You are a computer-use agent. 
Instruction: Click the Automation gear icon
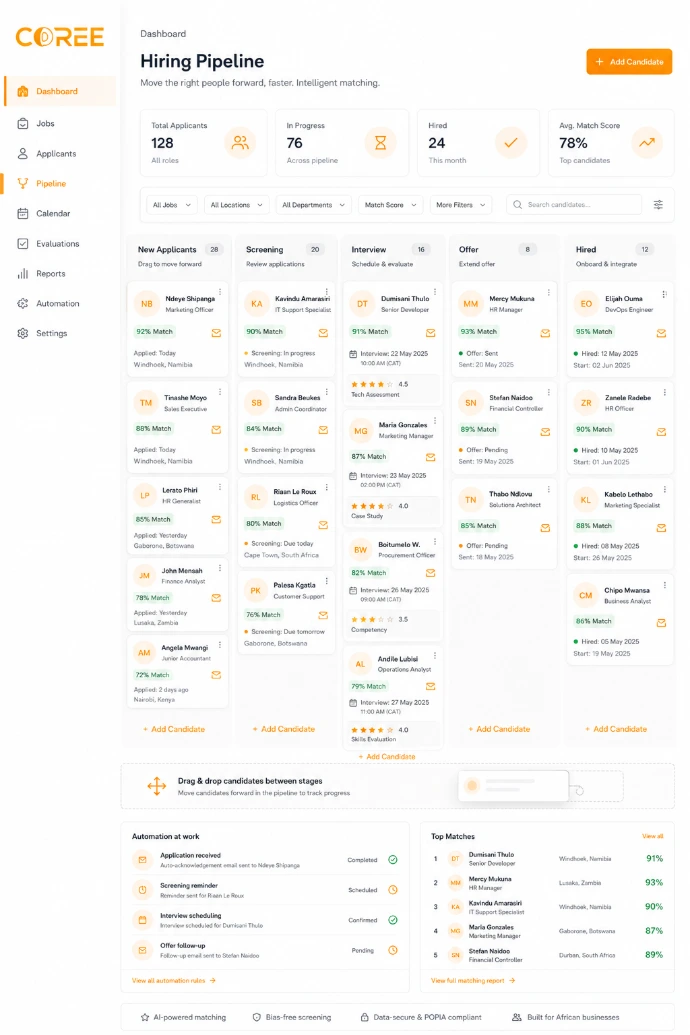23,304
